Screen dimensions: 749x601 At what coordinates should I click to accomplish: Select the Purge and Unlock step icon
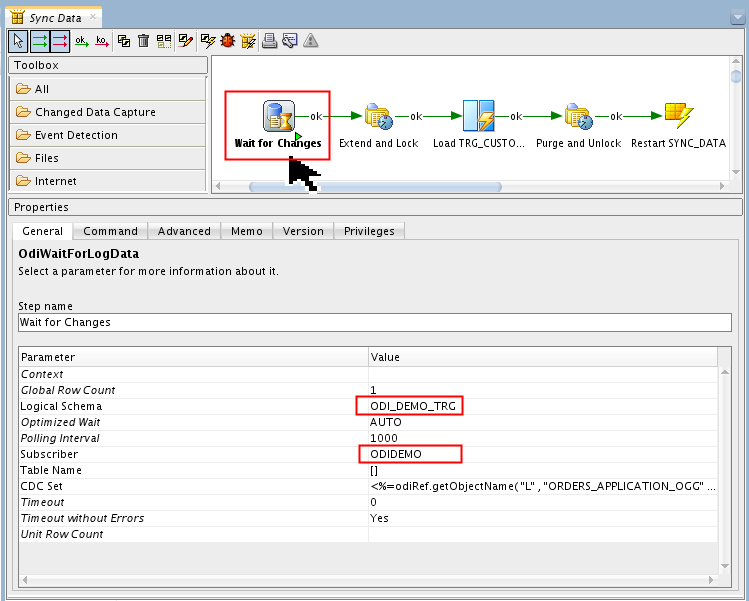[578, 116]
